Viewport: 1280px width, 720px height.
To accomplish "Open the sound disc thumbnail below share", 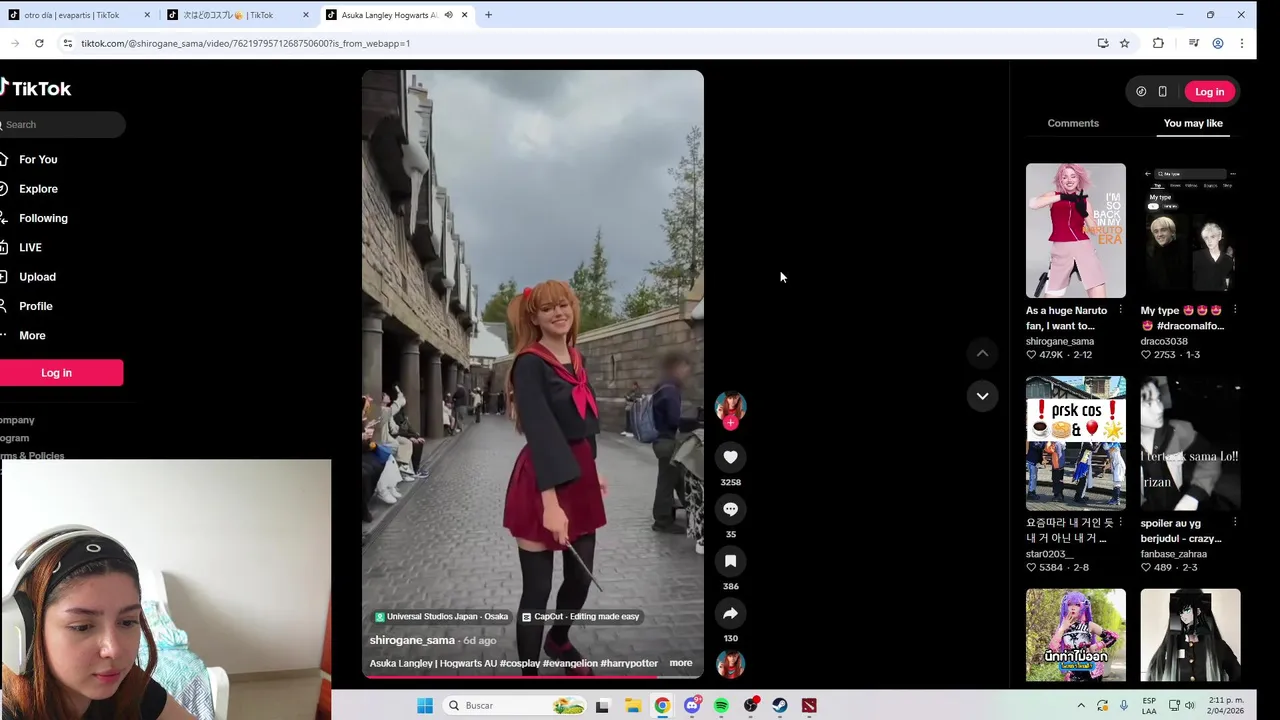I will [x=730, y=664].
